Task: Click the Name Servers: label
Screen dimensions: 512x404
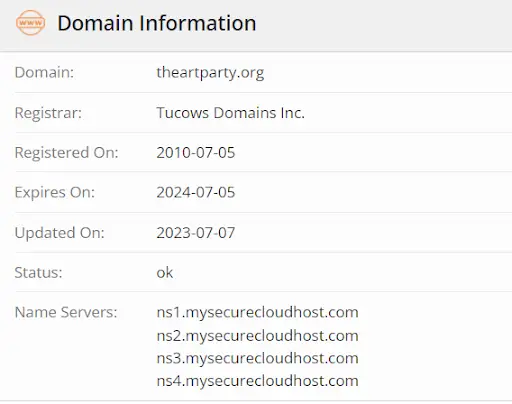Action: pos(66,312)
